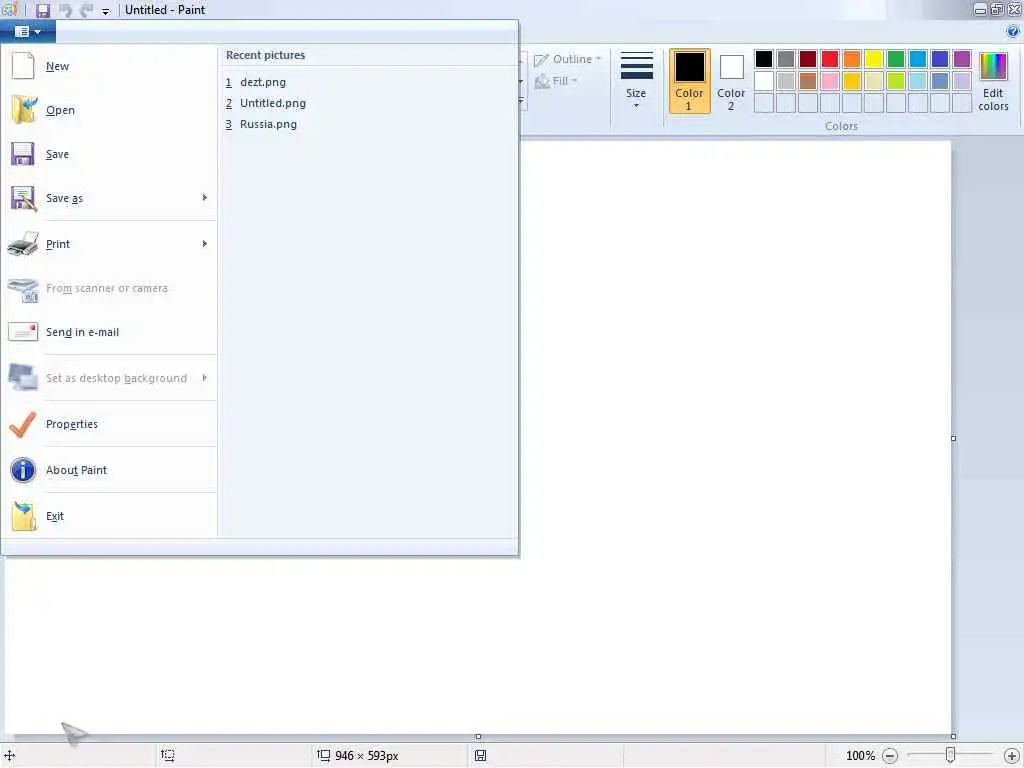Screen dimensions: 1024x768
Task: Click the file size disk icon in status bar
Action: [480, 756]
